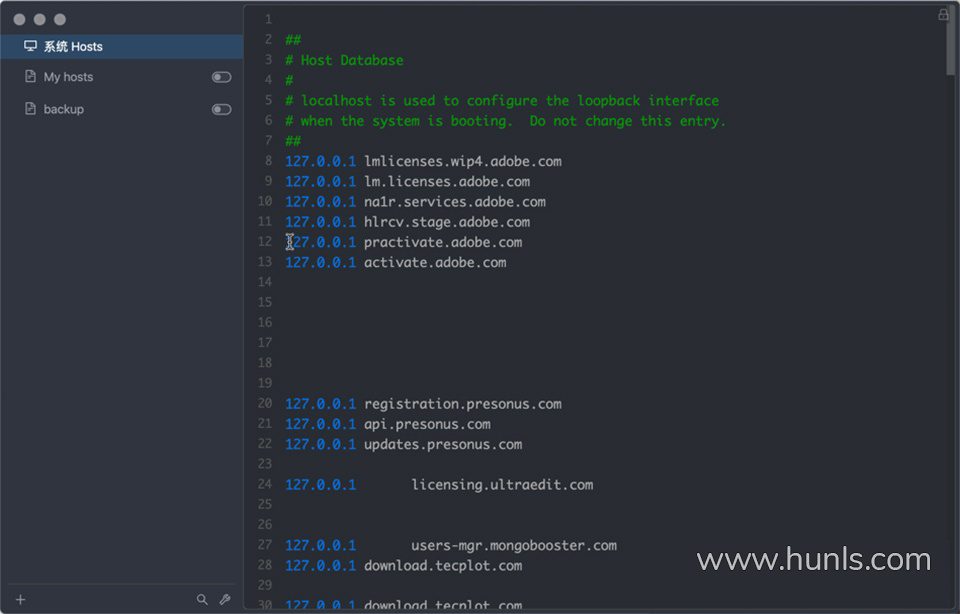Viewport: 960px width, 614px height.
Task: Select the backup entry label
Action: 64,109
